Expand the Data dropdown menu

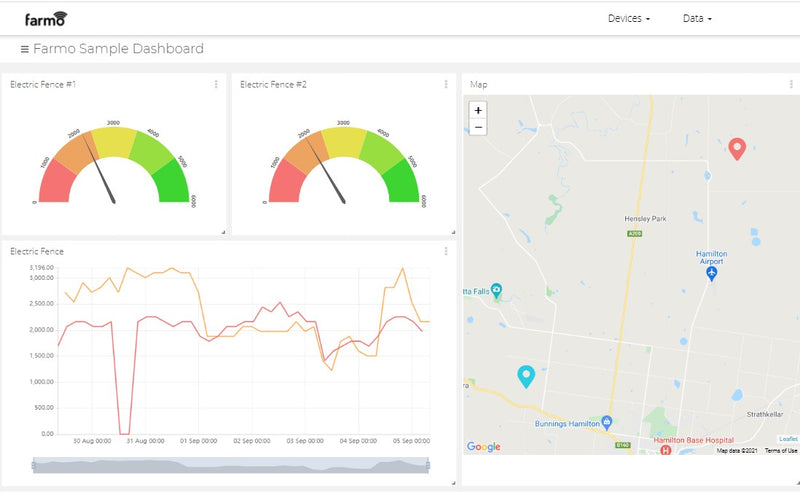point(697,19)
